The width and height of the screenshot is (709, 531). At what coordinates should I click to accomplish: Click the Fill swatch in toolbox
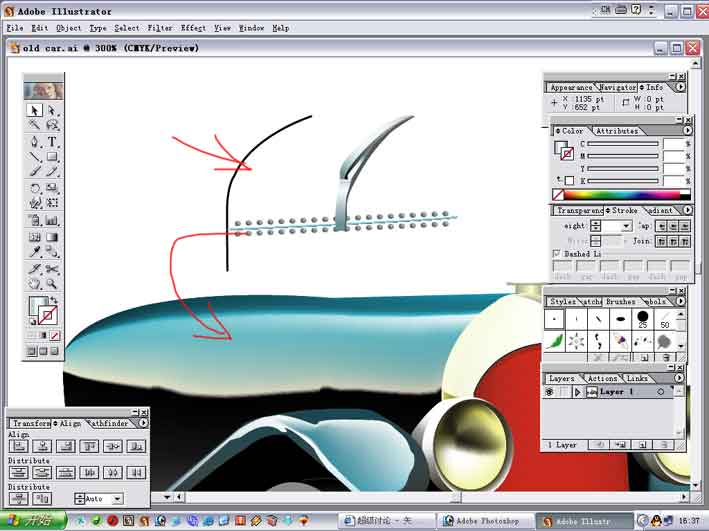[38, 306]
